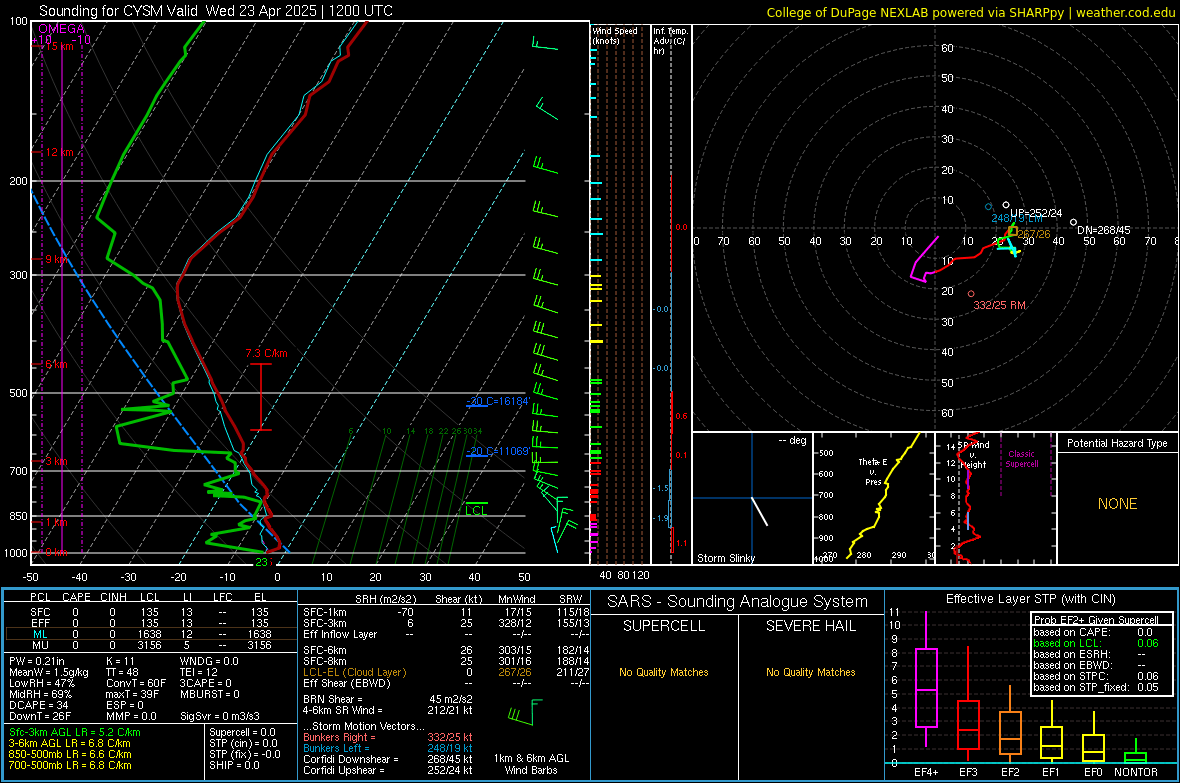Click the red Bunkers right-mover circle marker
1180x783 pixels.
pos(971,294)
